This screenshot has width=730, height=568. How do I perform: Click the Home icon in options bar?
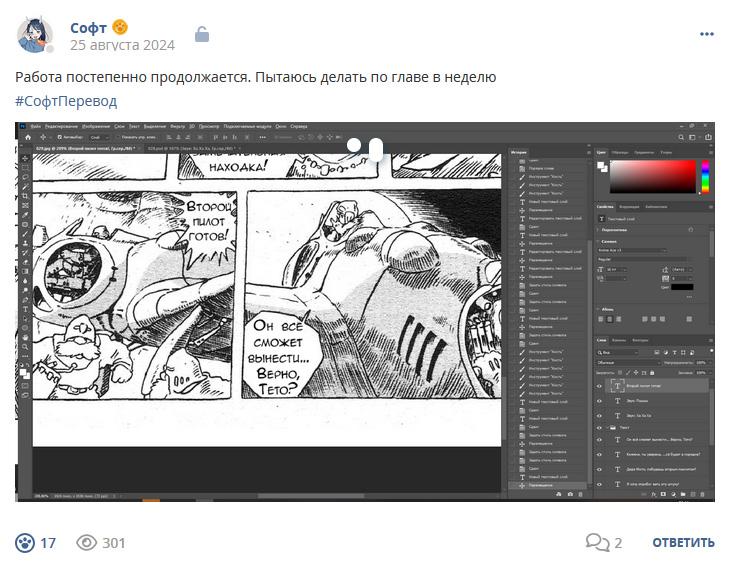coord(28,137)
